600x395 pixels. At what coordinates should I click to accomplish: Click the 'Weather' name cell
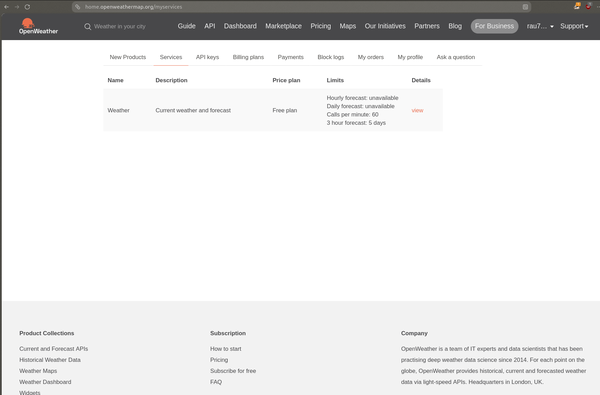tap(119, 110)
